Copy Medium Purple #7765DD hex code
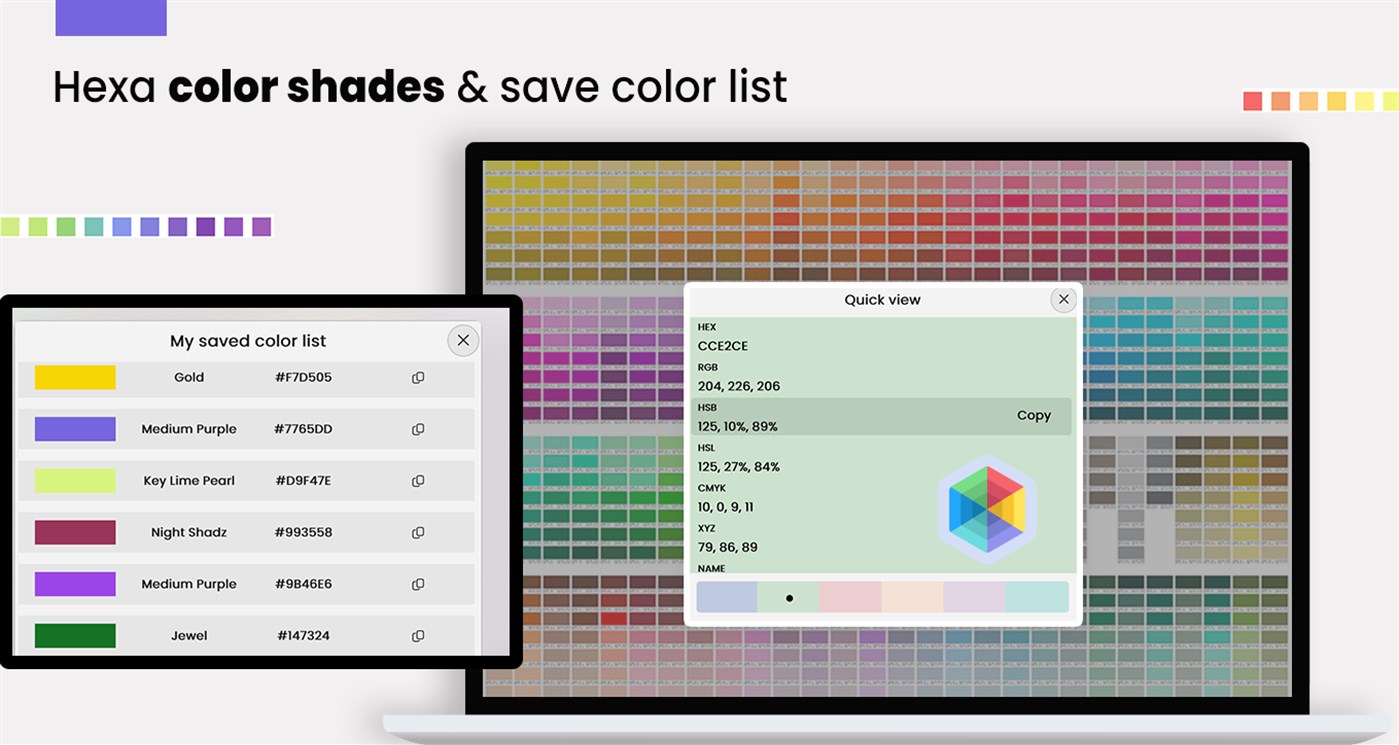 click(418, 429)
